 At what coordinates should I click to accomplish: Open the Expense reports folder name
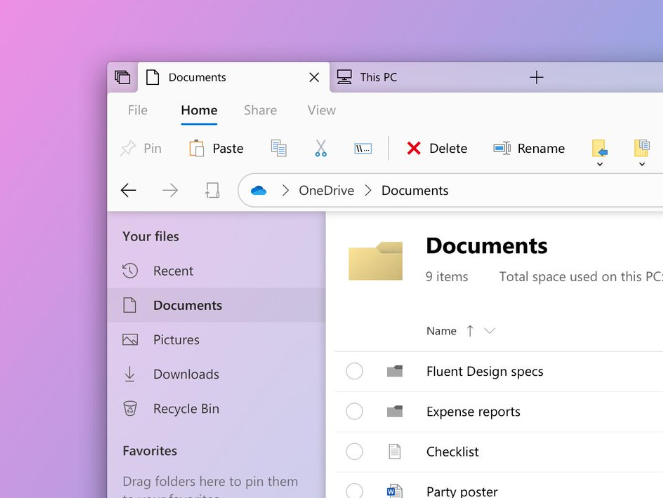(473, 412)
